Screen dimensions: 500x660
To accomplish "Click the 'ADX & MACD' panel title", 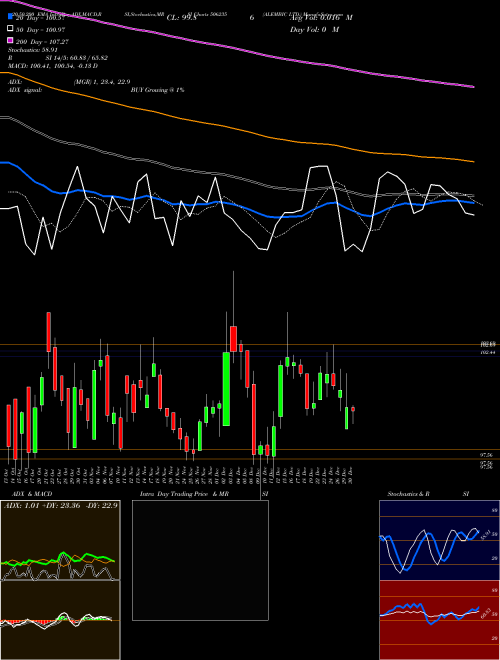I will tap(32, 494).
